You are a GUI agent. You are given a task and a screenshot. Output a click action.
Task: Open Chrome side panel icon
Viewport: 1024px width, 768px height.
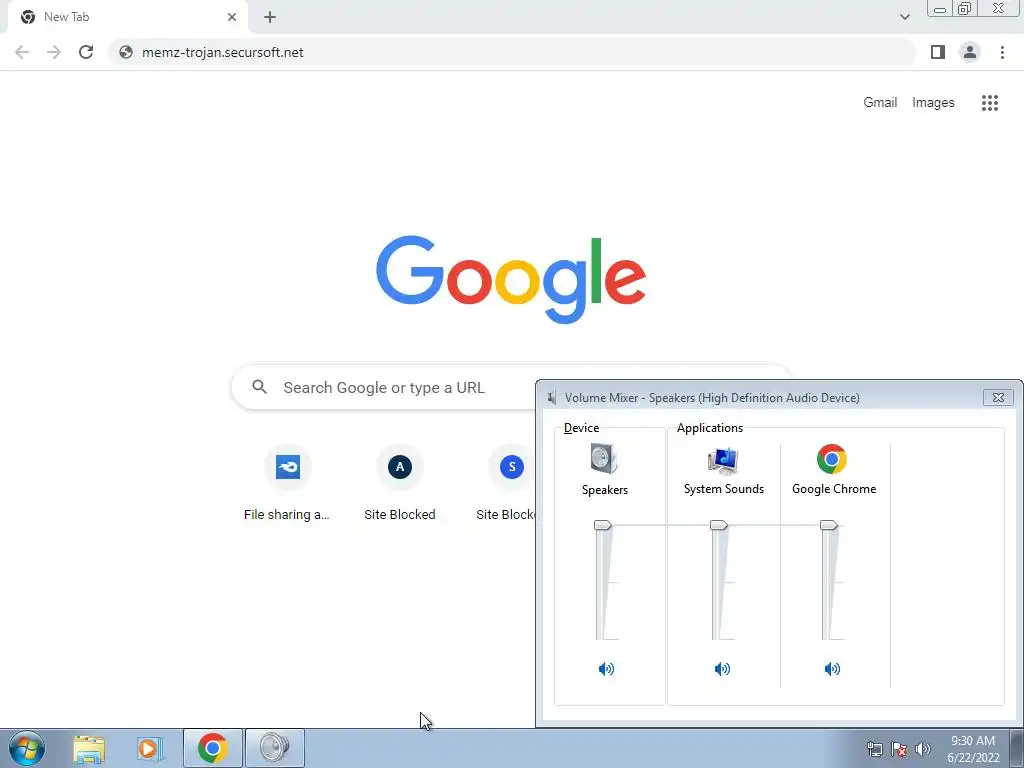tap(938, 52)
